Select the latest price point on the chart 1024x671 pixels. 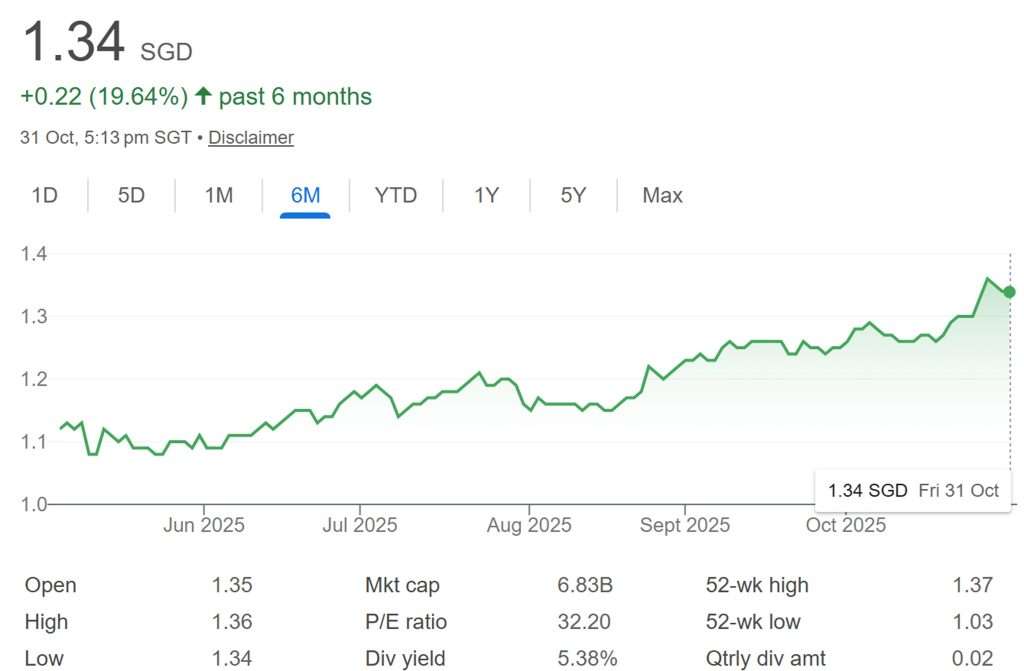pyautogui.click(x=1008, y=293)
